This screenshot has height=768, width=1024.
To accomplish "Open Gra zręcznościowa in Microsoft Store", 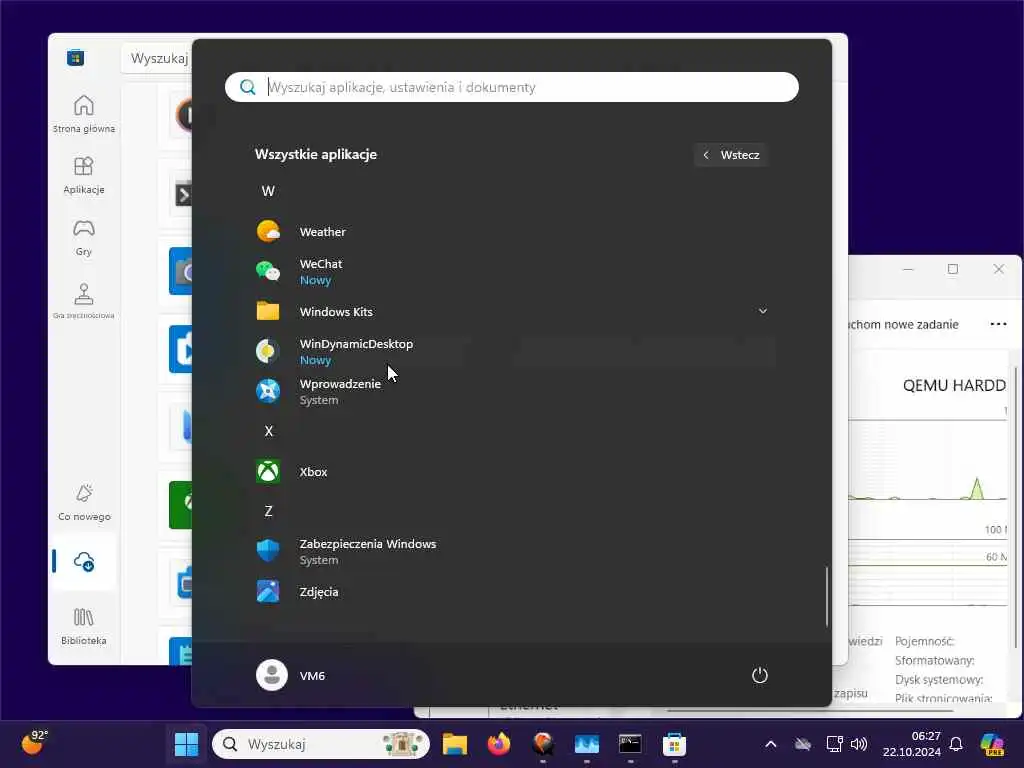I will [84, 300].
